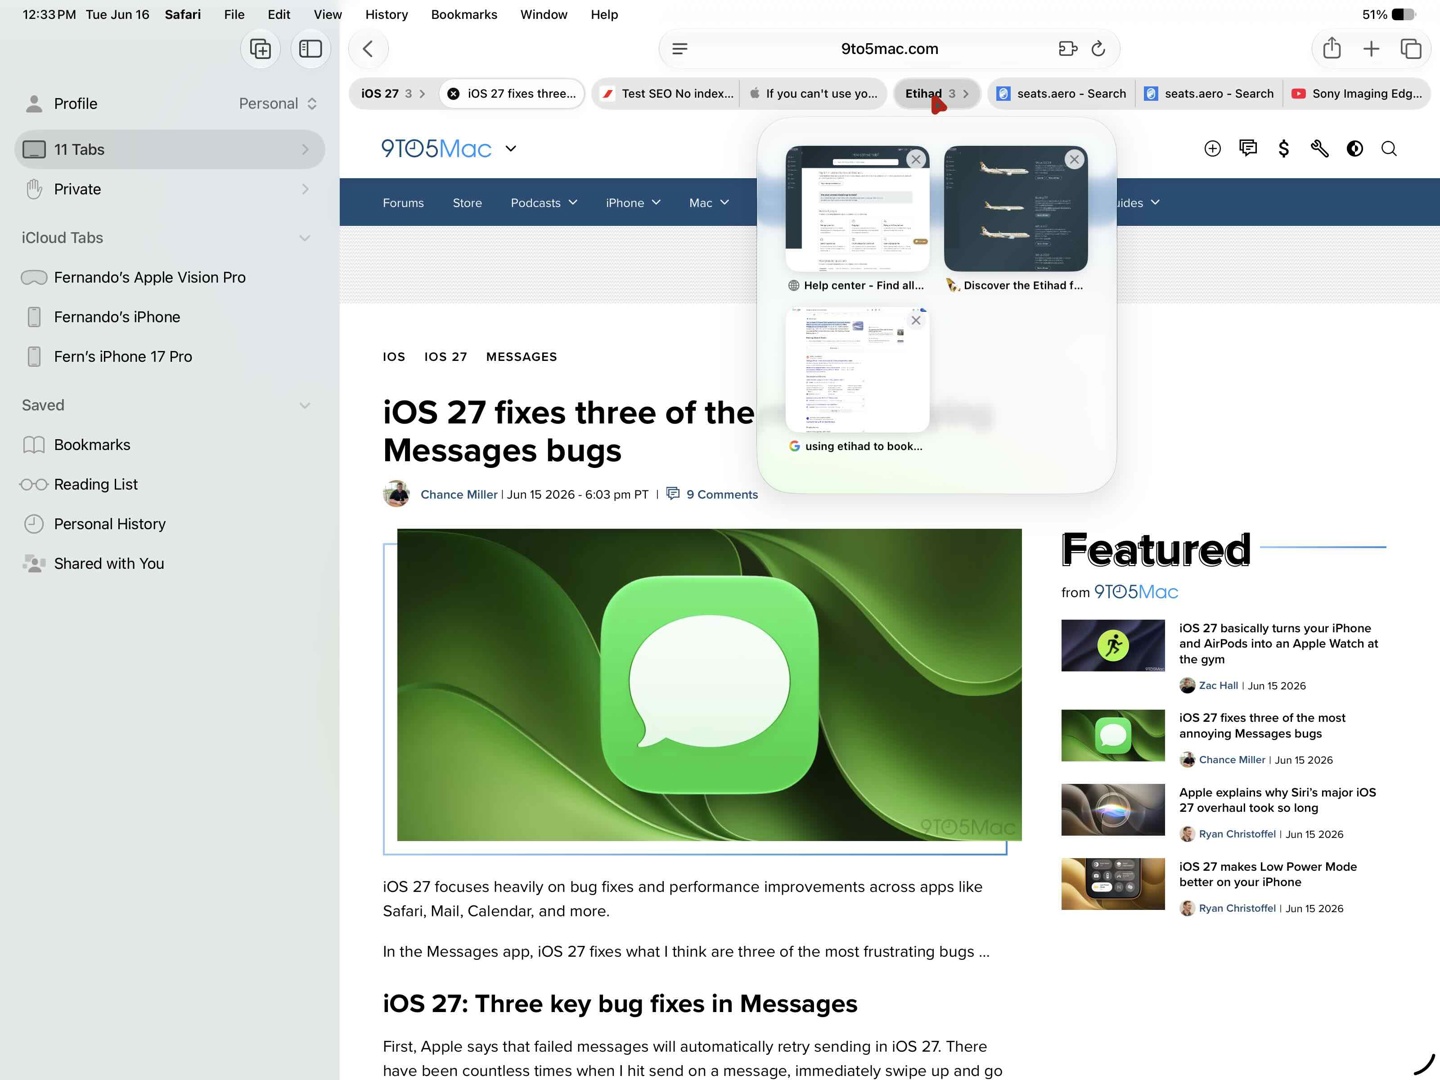Open the Discover the Etihad tab thumbnail

pyautogui.click(x=1015, y=209)
